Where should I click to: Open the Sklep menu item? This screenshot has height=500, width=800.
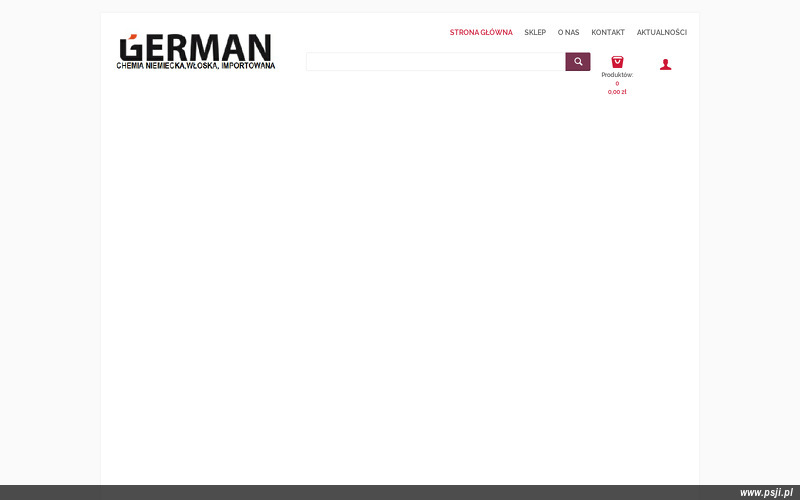tap(535, 32)
